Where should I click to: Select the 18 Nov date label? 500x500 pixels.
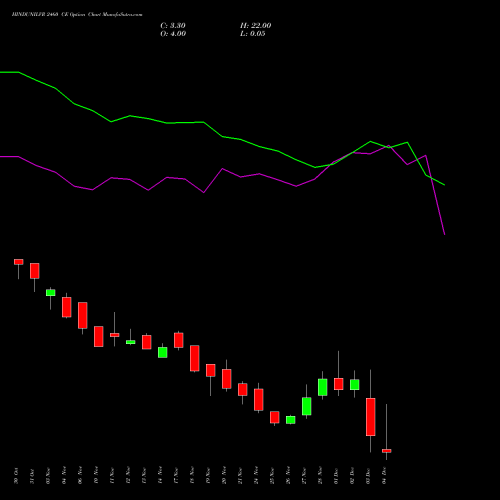192,476
